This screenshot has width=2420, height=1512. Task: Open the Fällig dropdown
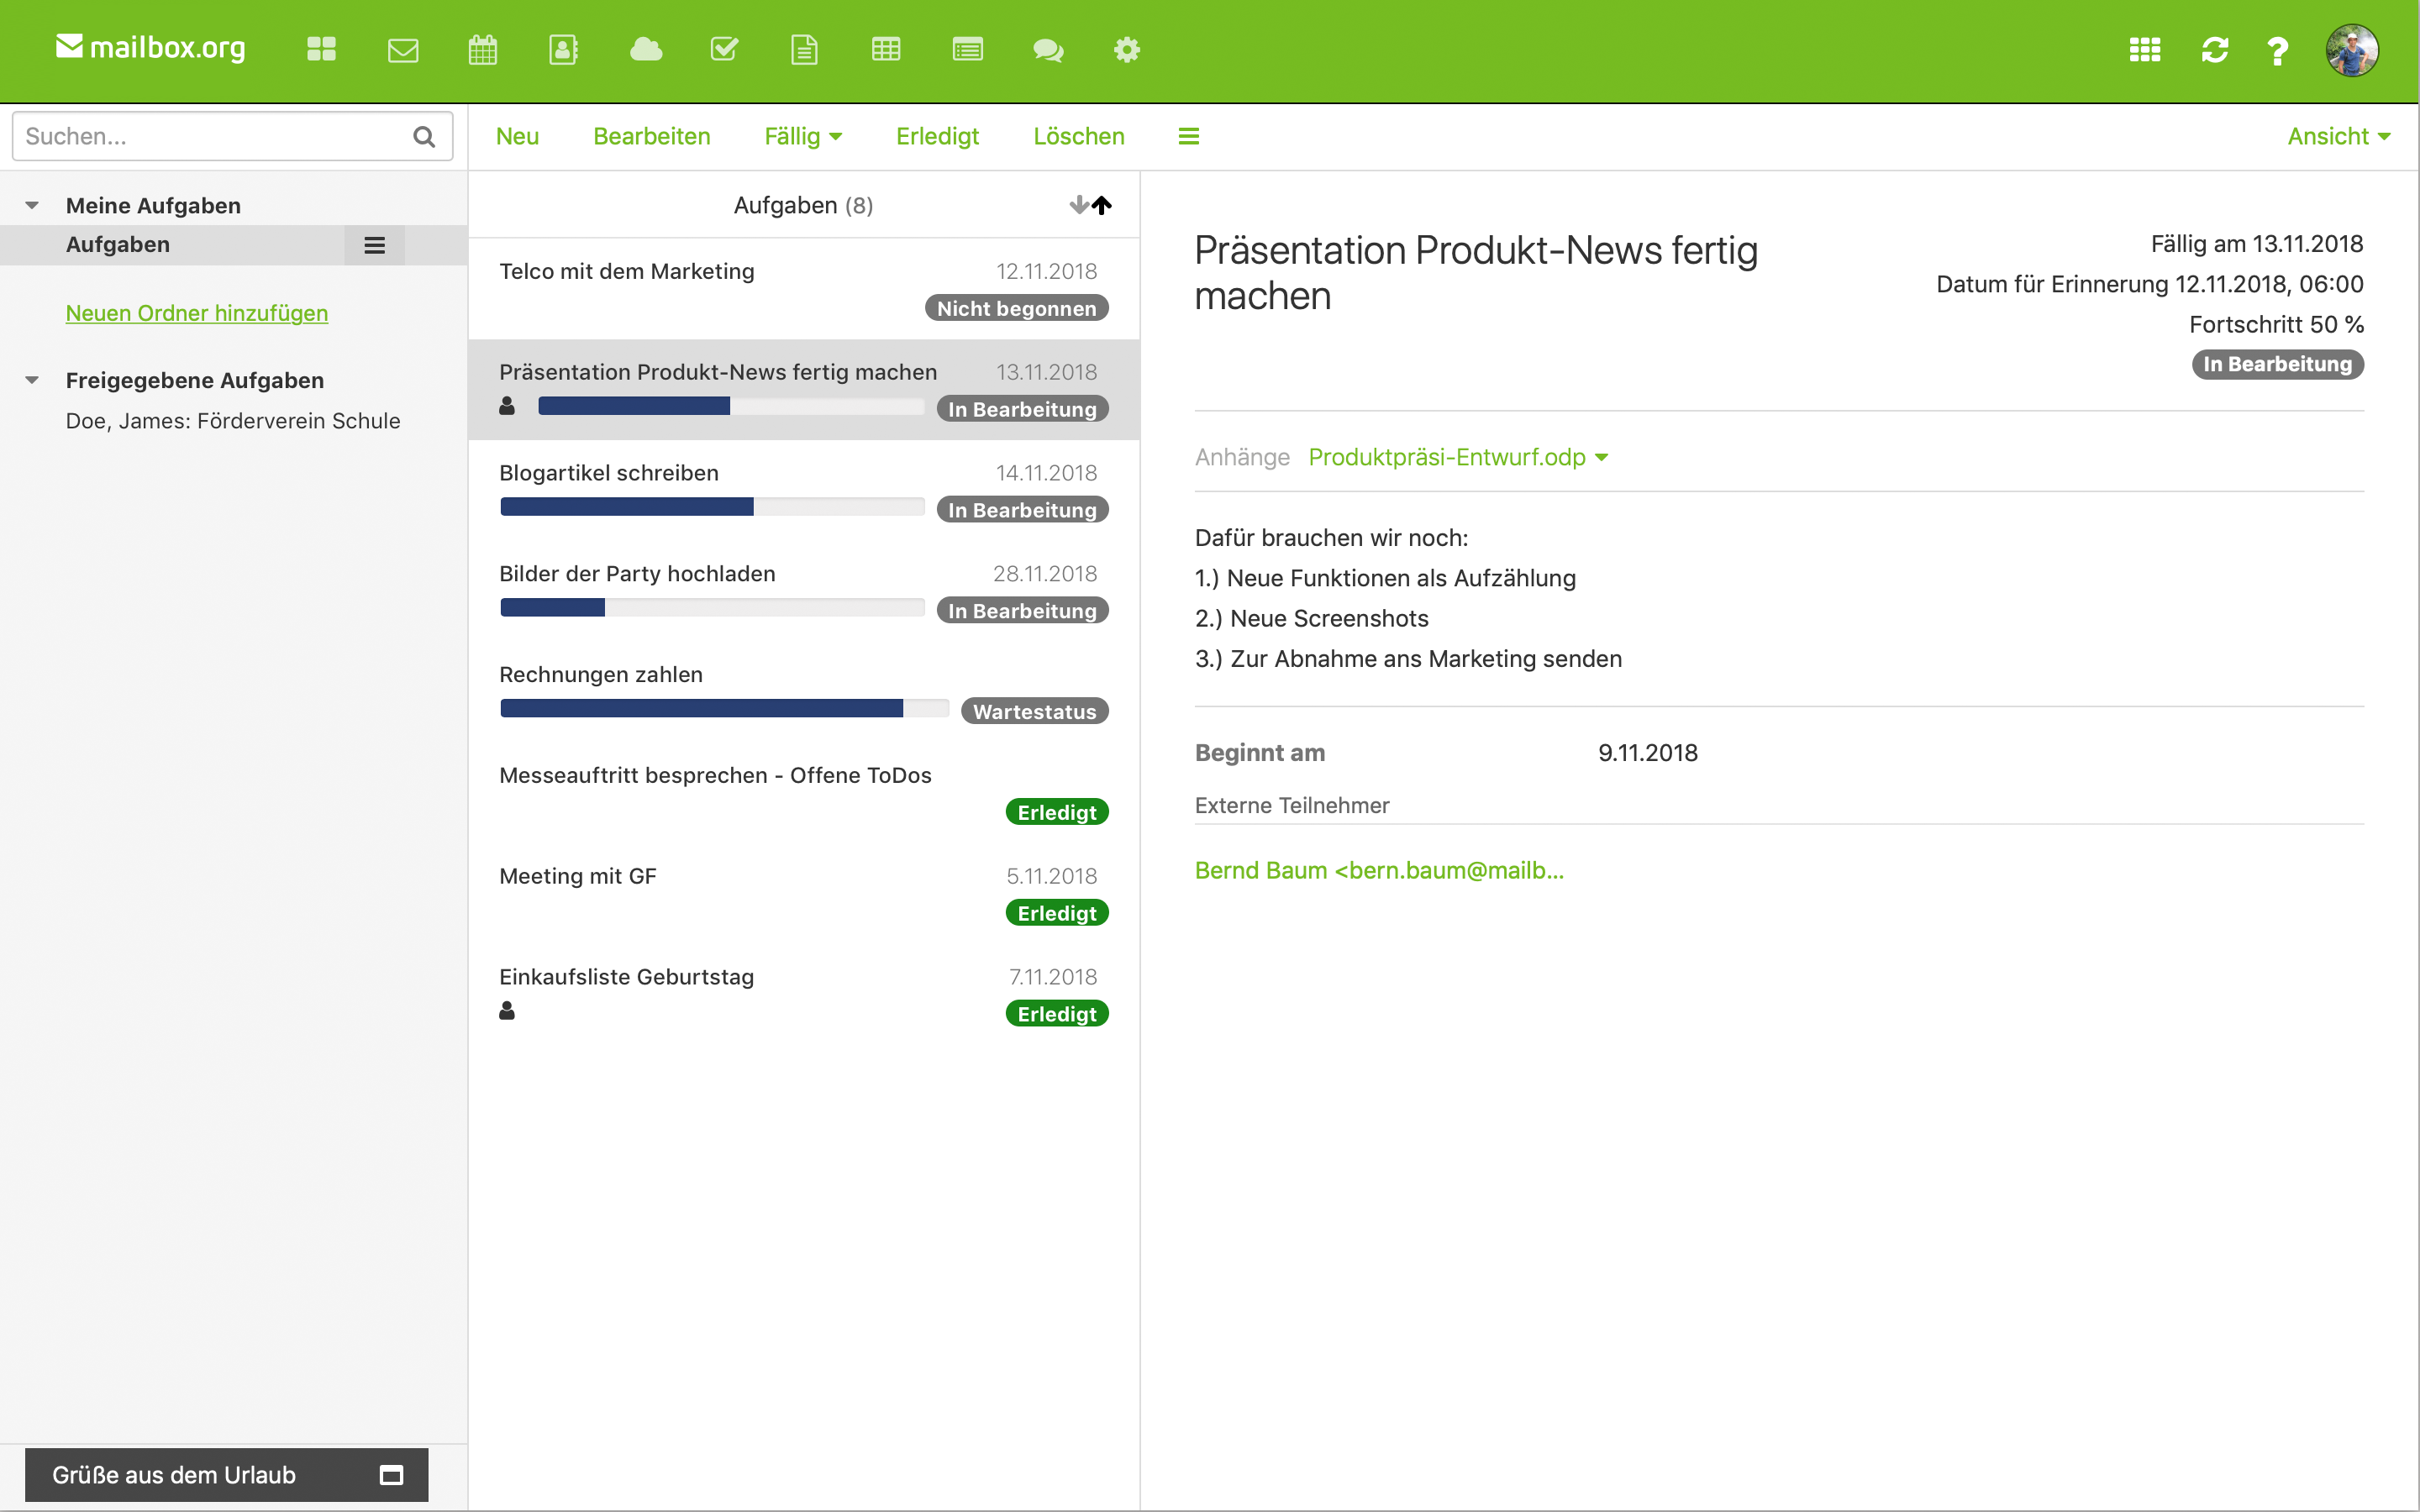(803, 136)
